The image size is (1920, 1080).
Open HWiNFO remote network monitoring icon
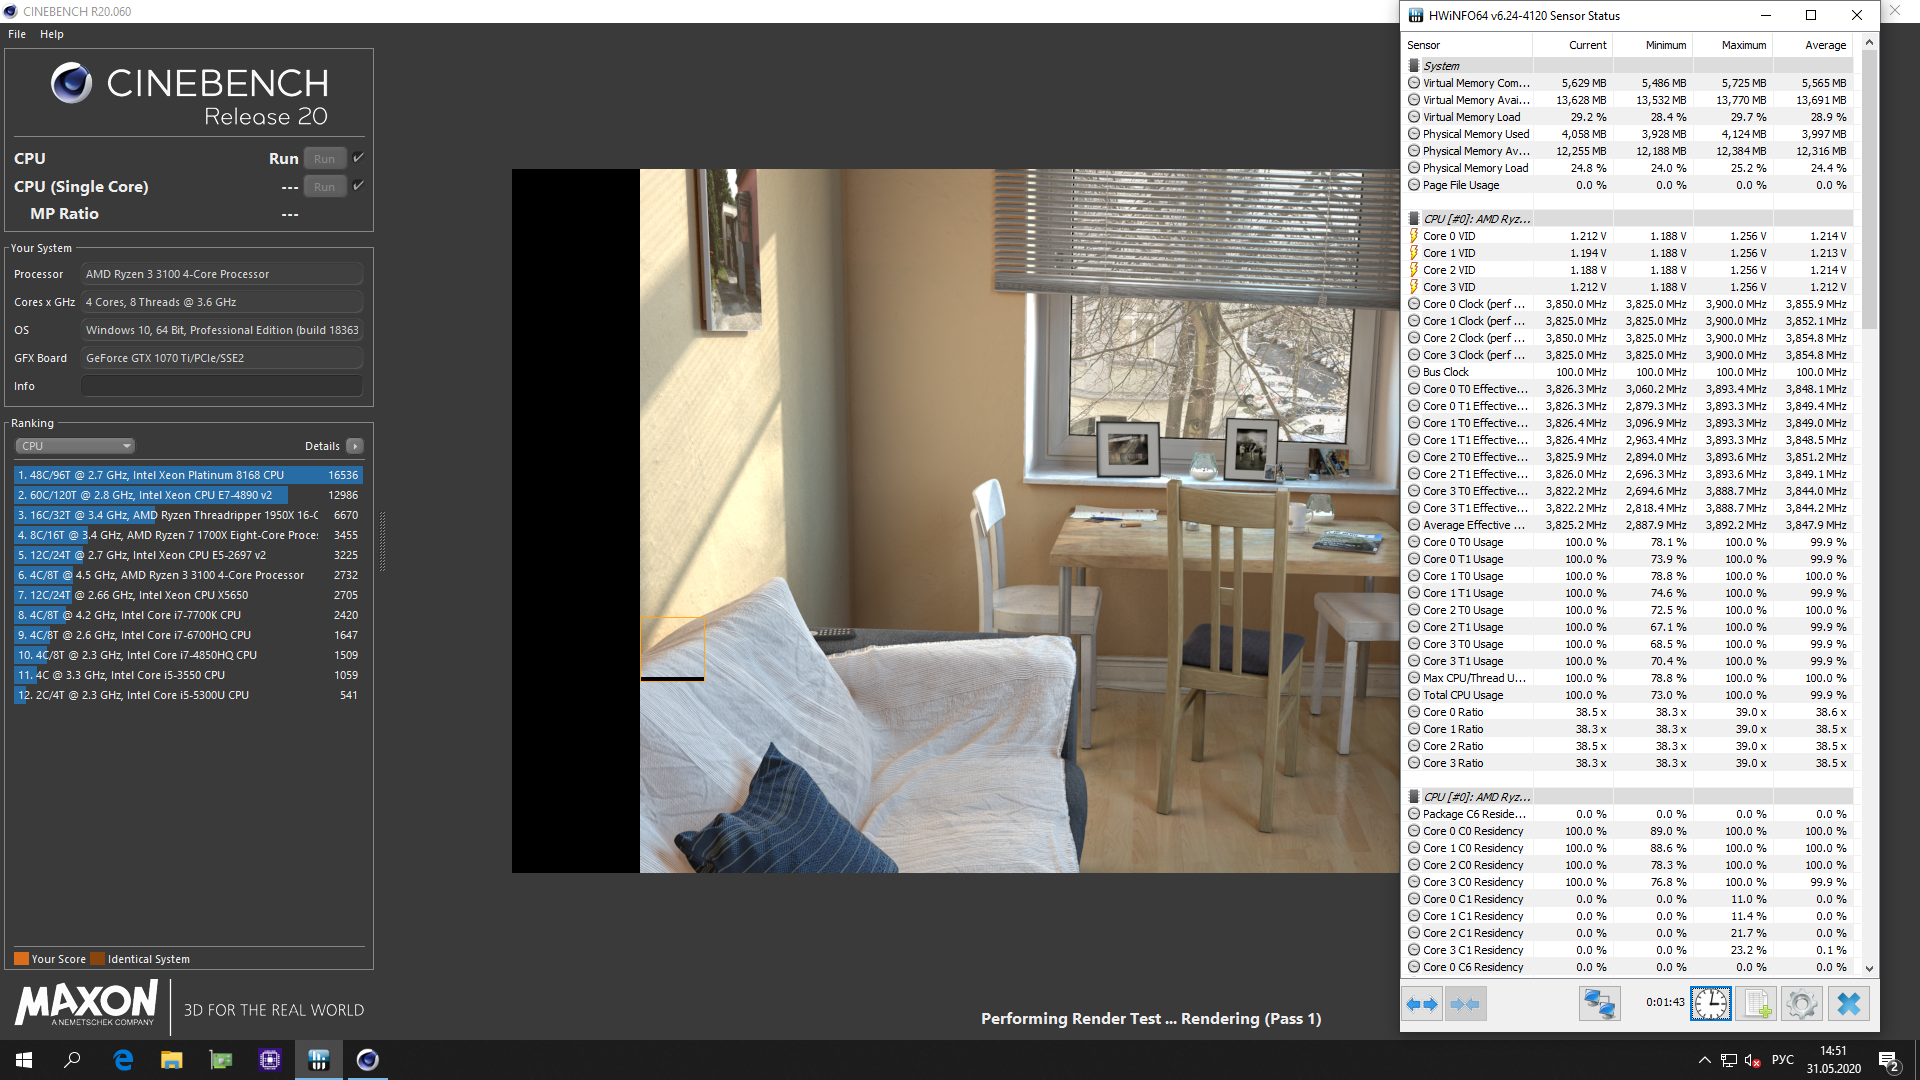(x=1599, y=1004)
